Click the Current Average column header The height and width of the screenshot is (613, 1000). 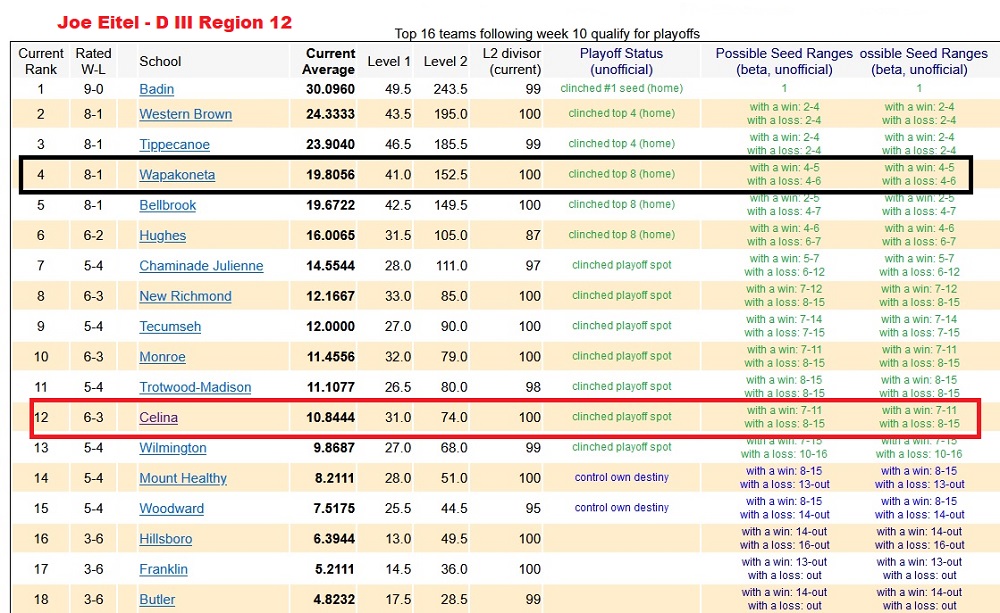[x=329, y=61]
